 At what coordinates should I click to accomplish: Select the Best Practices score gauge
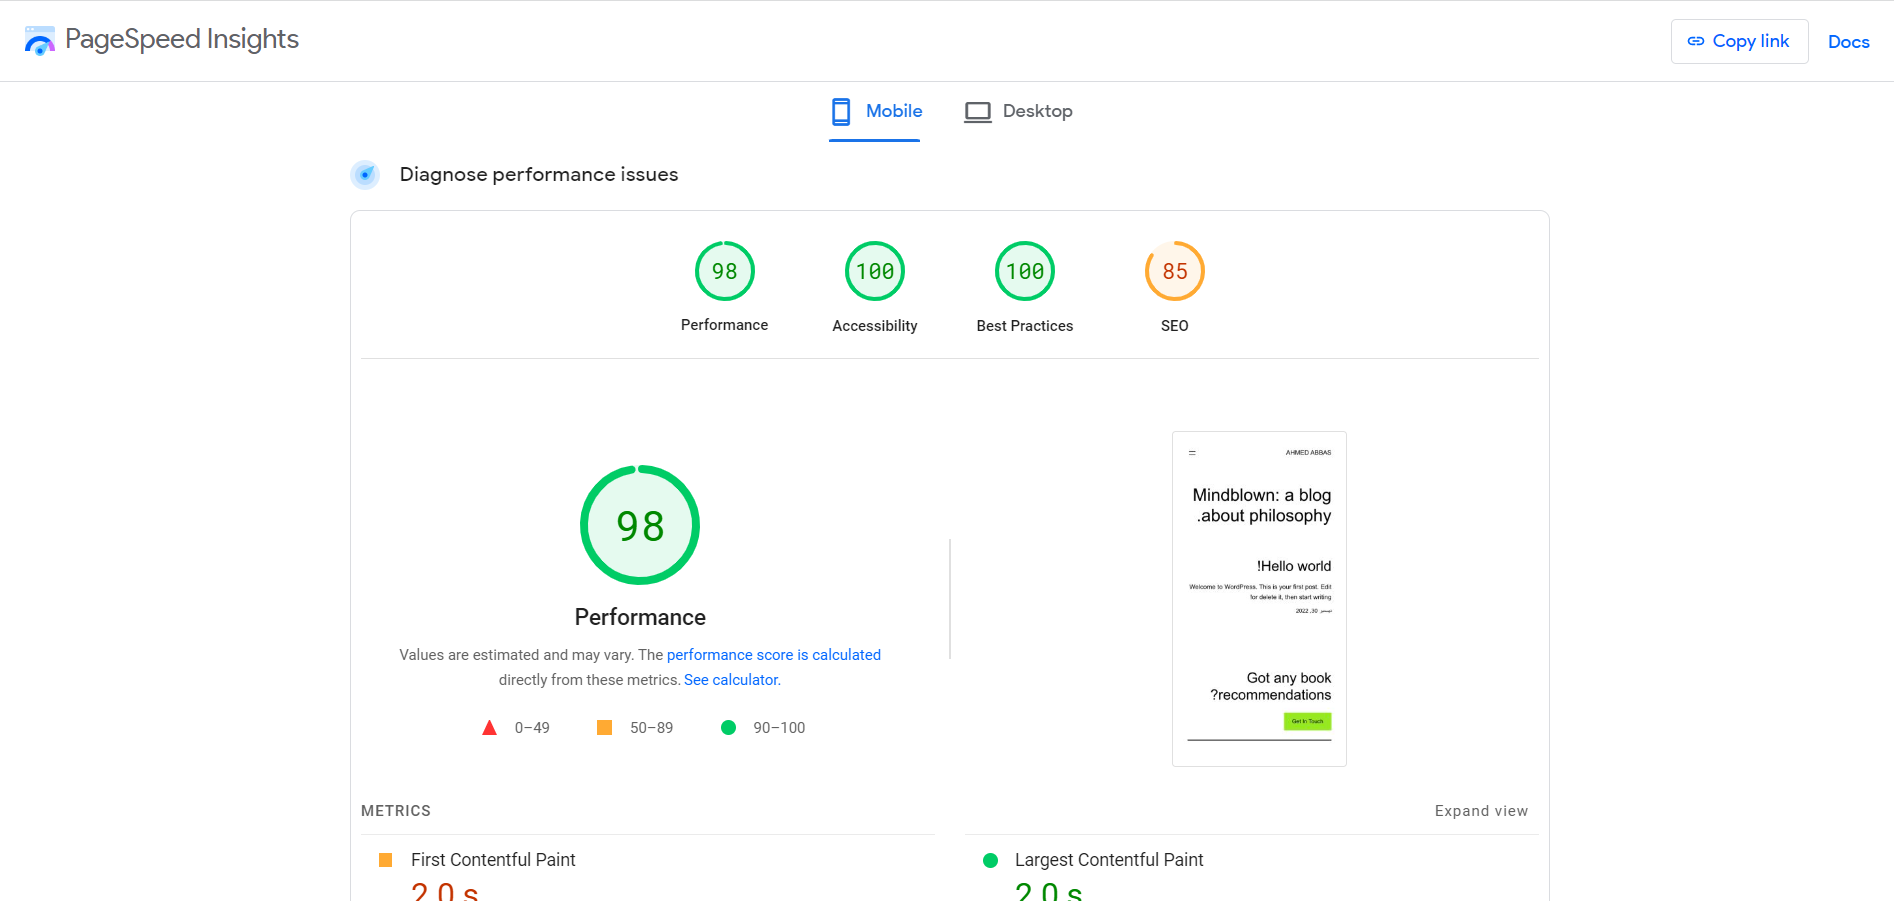[1024, 271]
